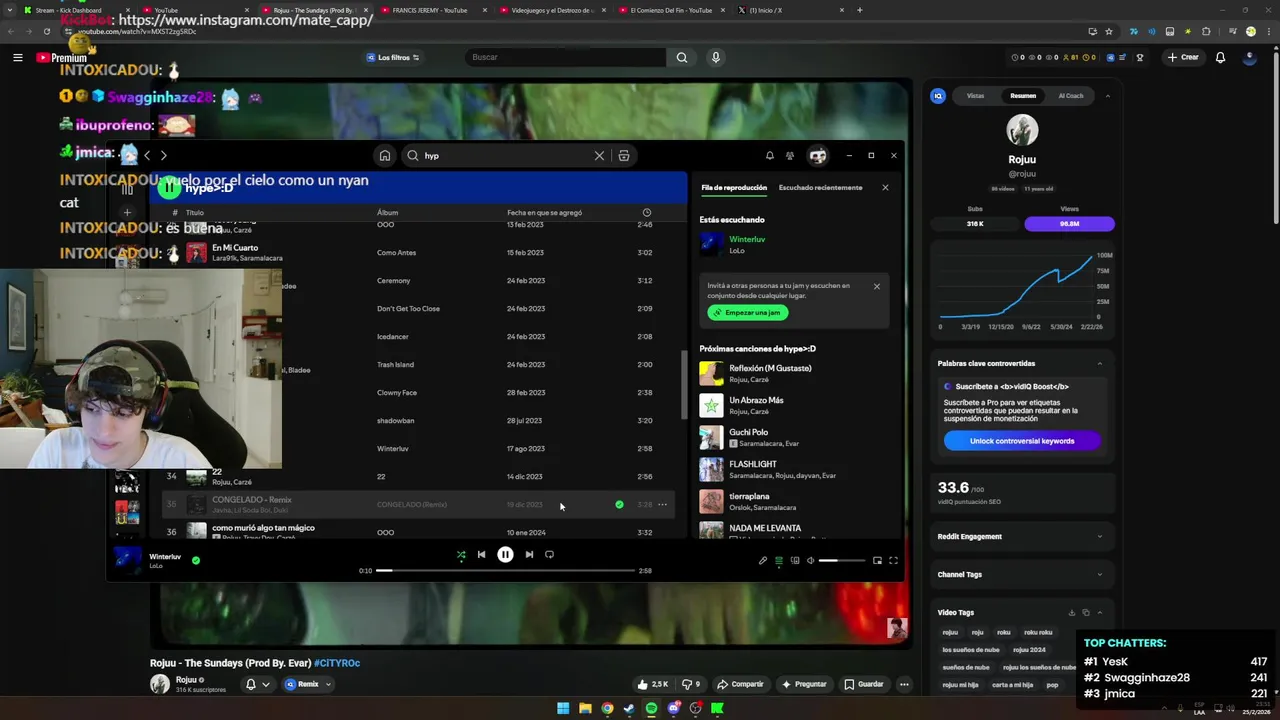Select vidIQ 'Resumen' tab
Image resolution: width=1280 pixels, height=720 pixels.
(x=1023, y=96)
